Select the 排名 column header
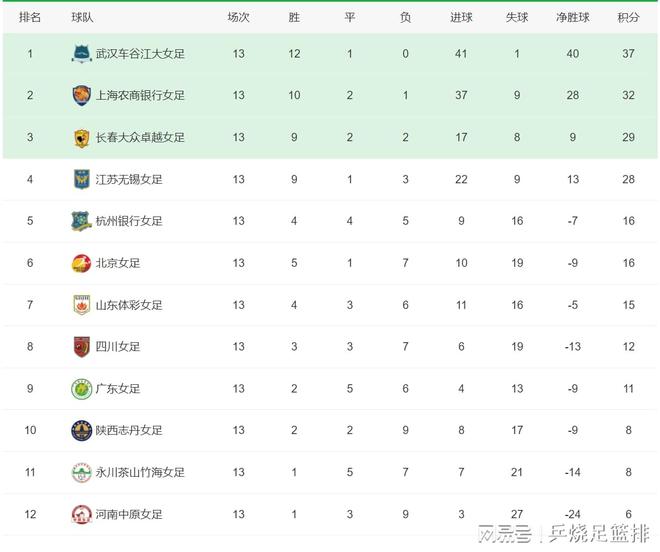 [x=30, y=17]
